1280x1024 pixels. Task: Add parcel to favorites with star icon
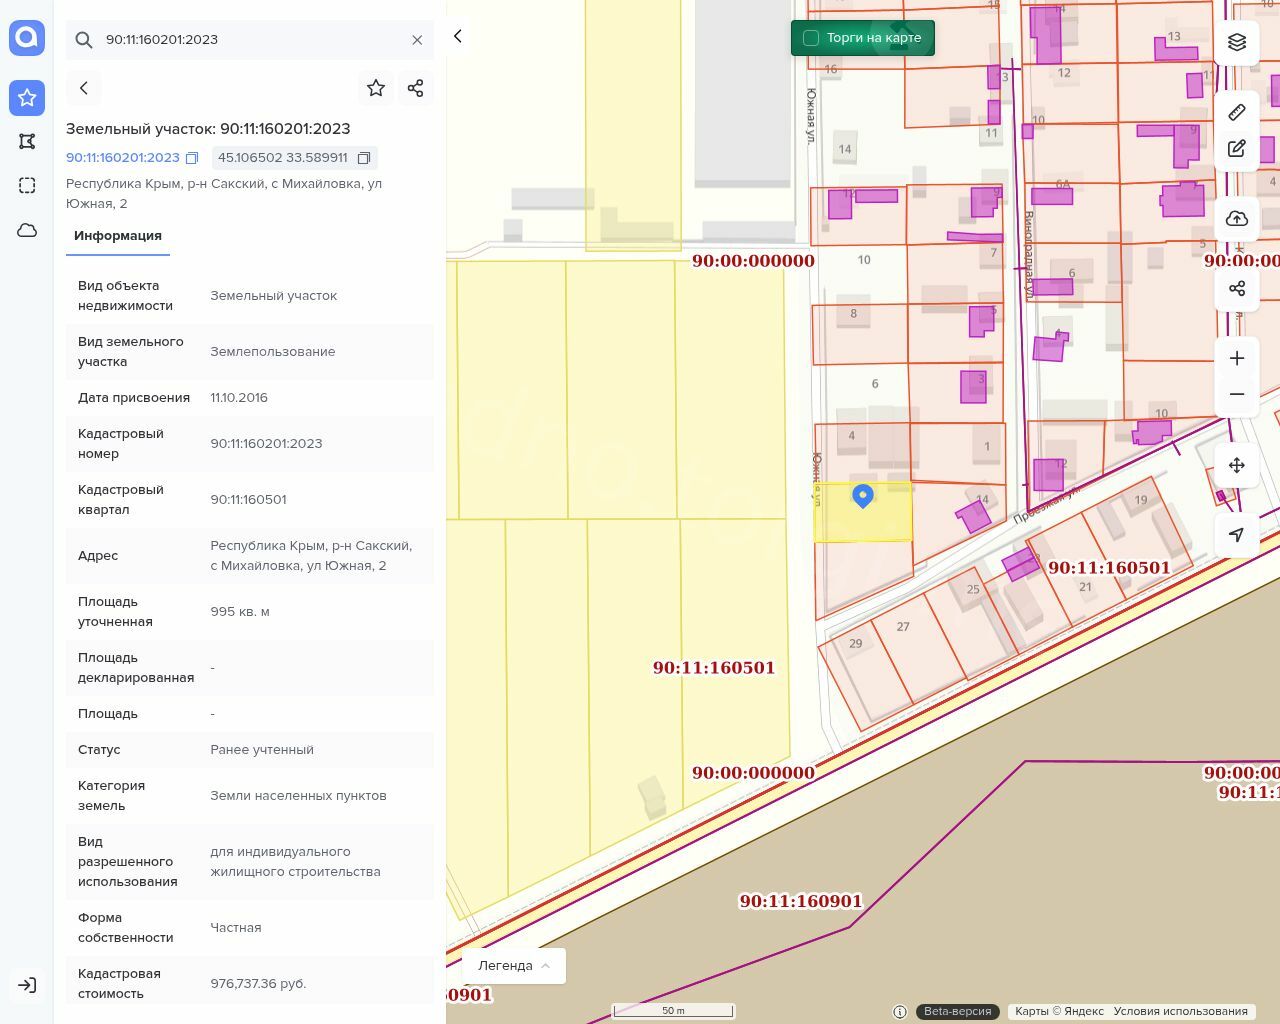pyautogui.click(x=376, y=88)
